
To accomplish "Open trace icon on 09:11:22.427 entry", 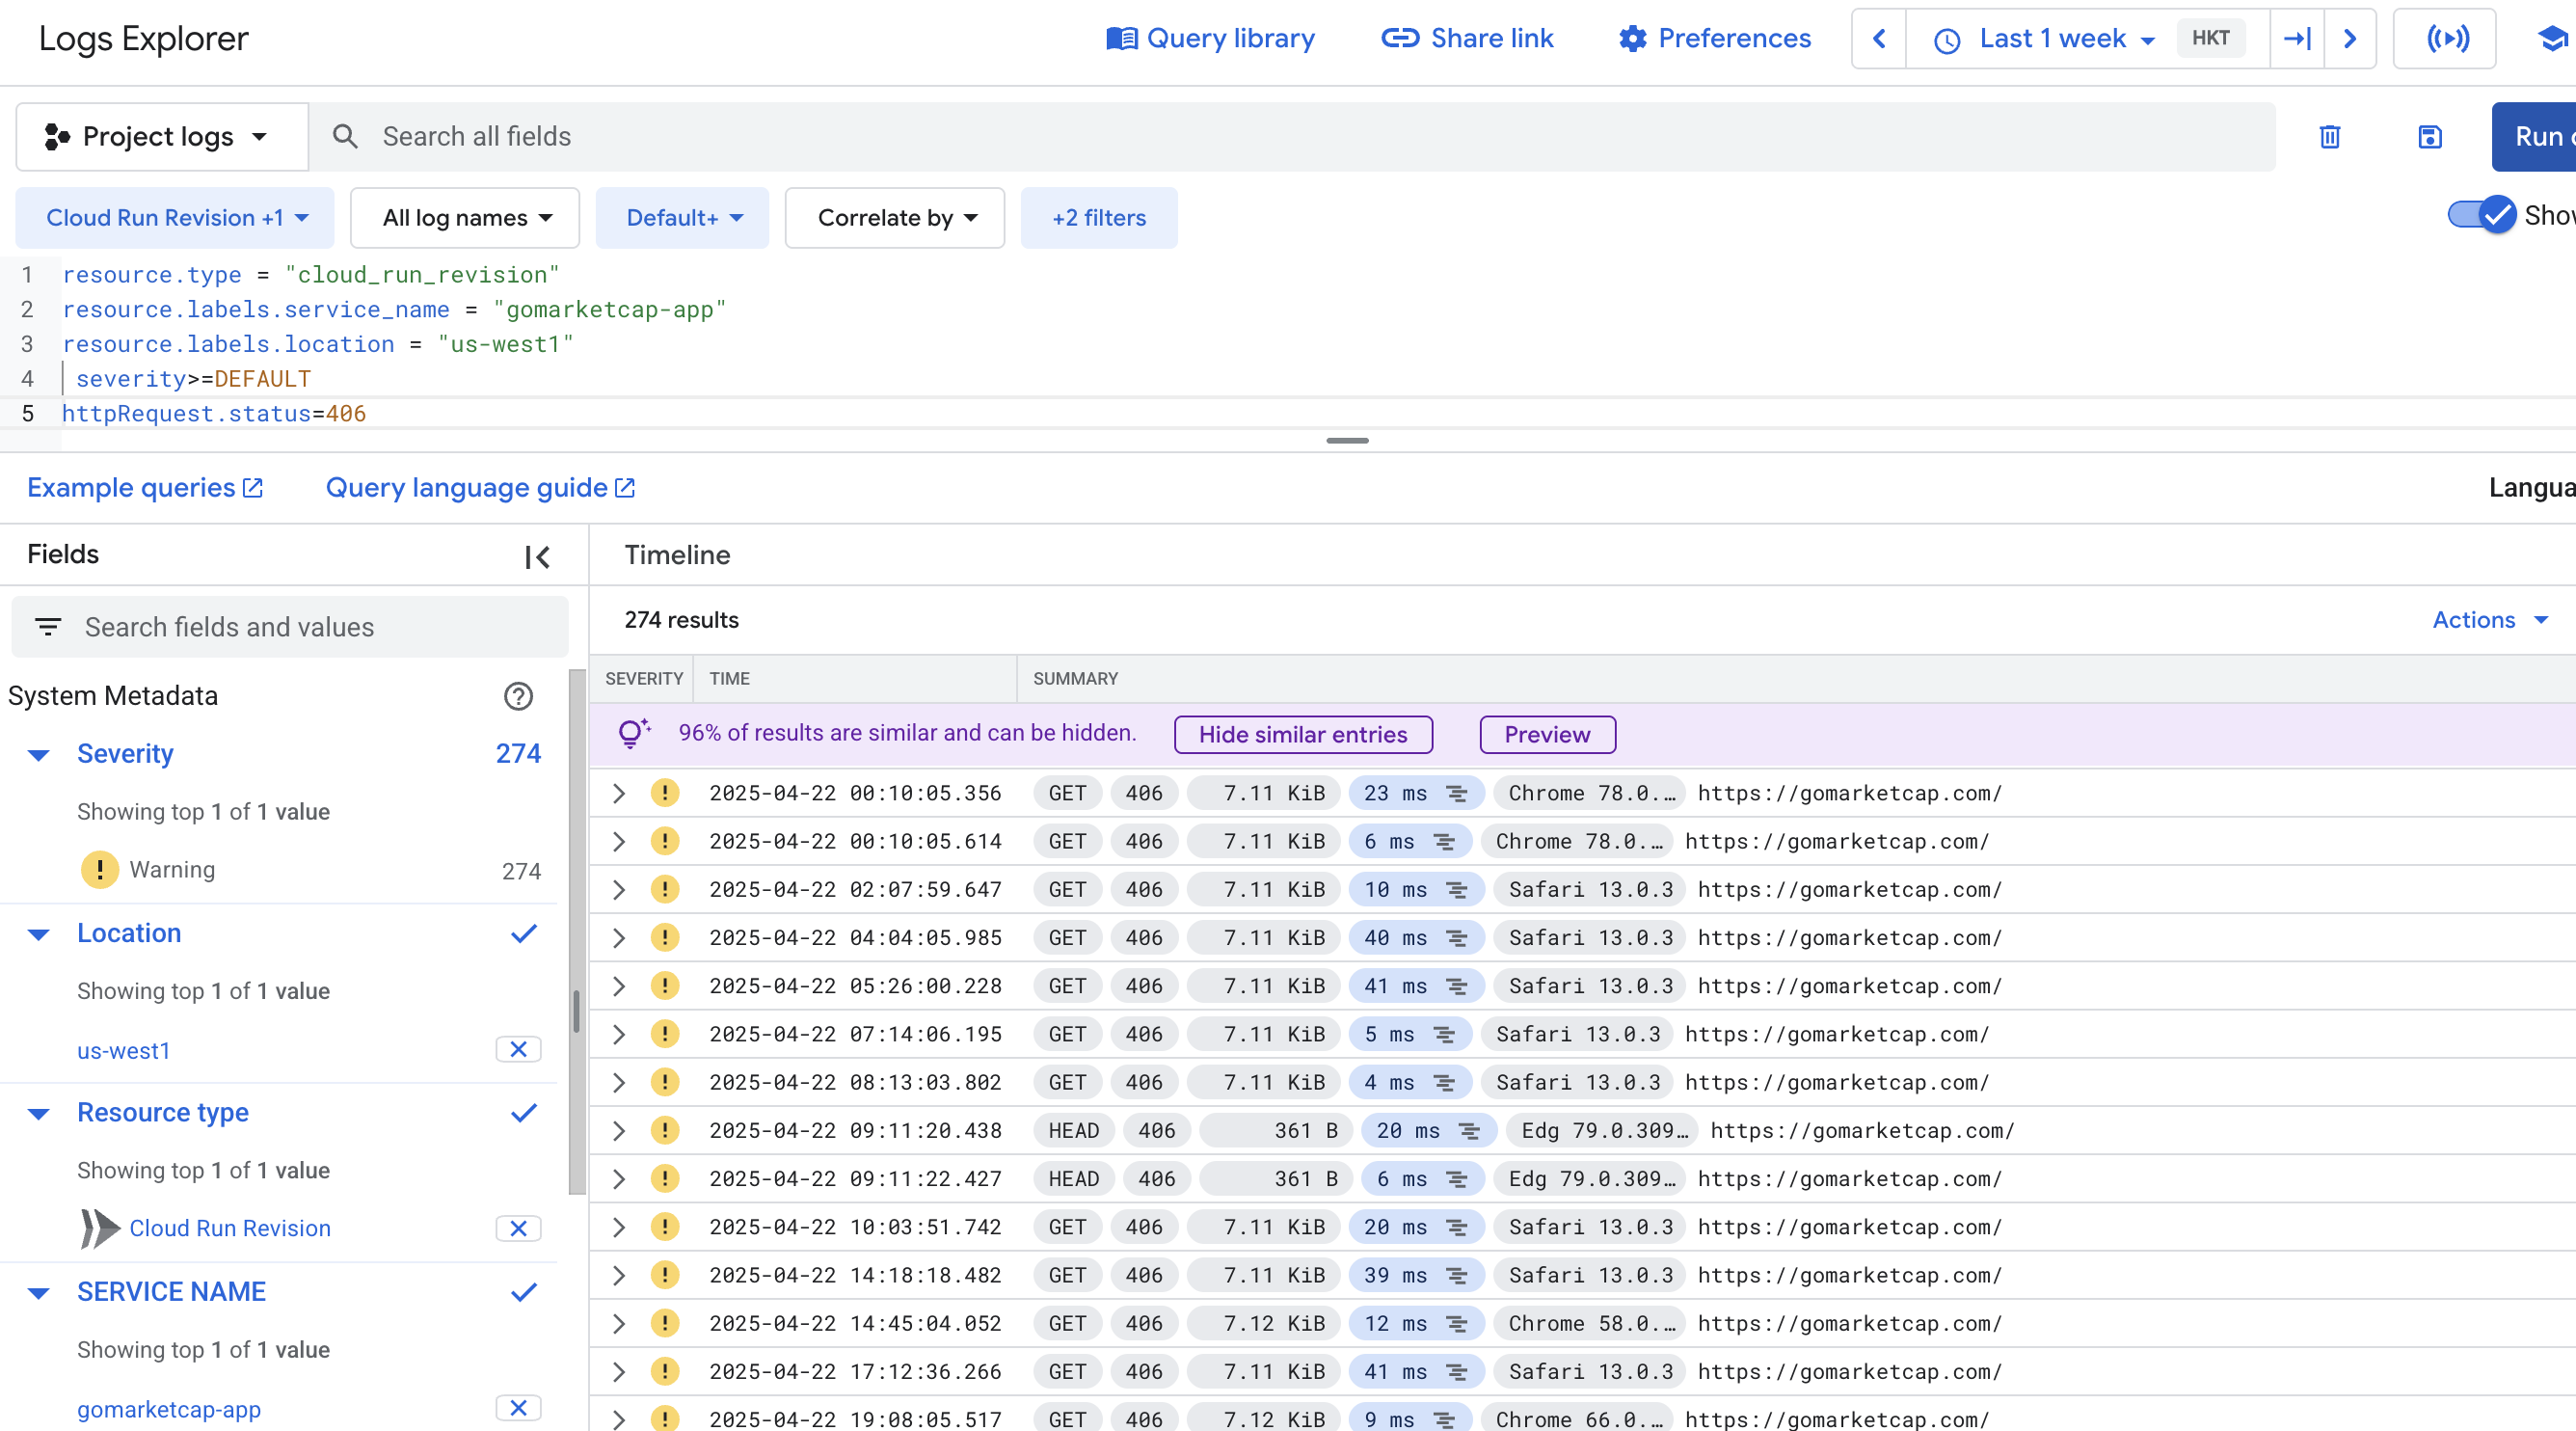I will [x=1457, y=1179].
